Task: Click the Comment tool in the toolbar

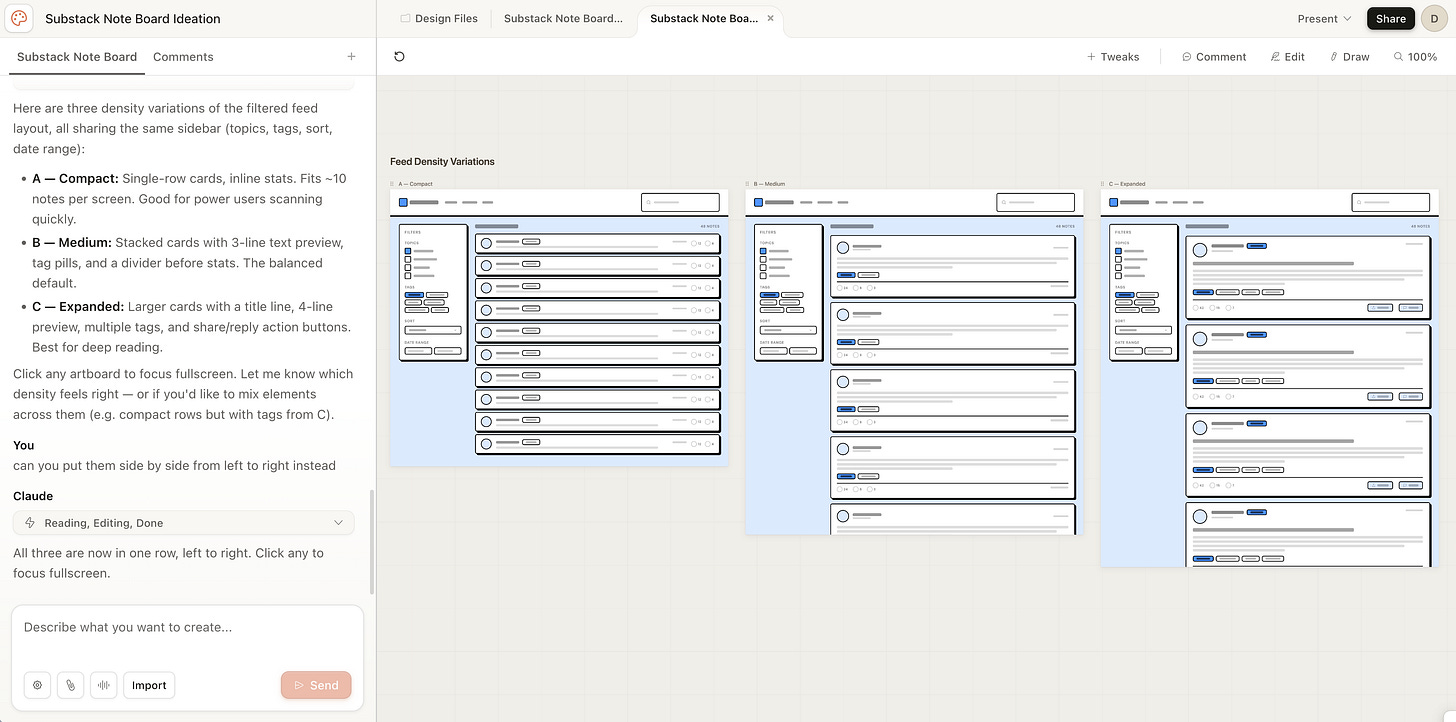Action: (x=1214, y=57)
